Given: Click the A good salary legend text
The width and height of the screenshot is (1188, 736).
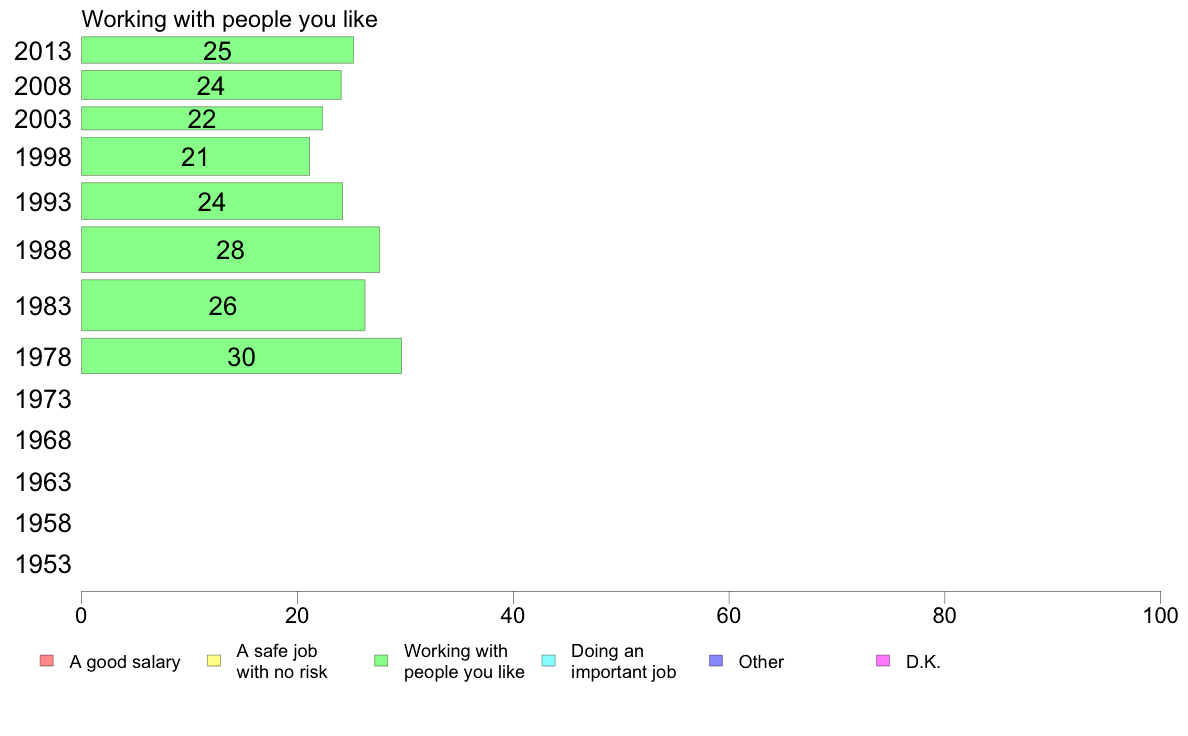Looking at the screenshot, I should tap(125, 662).
